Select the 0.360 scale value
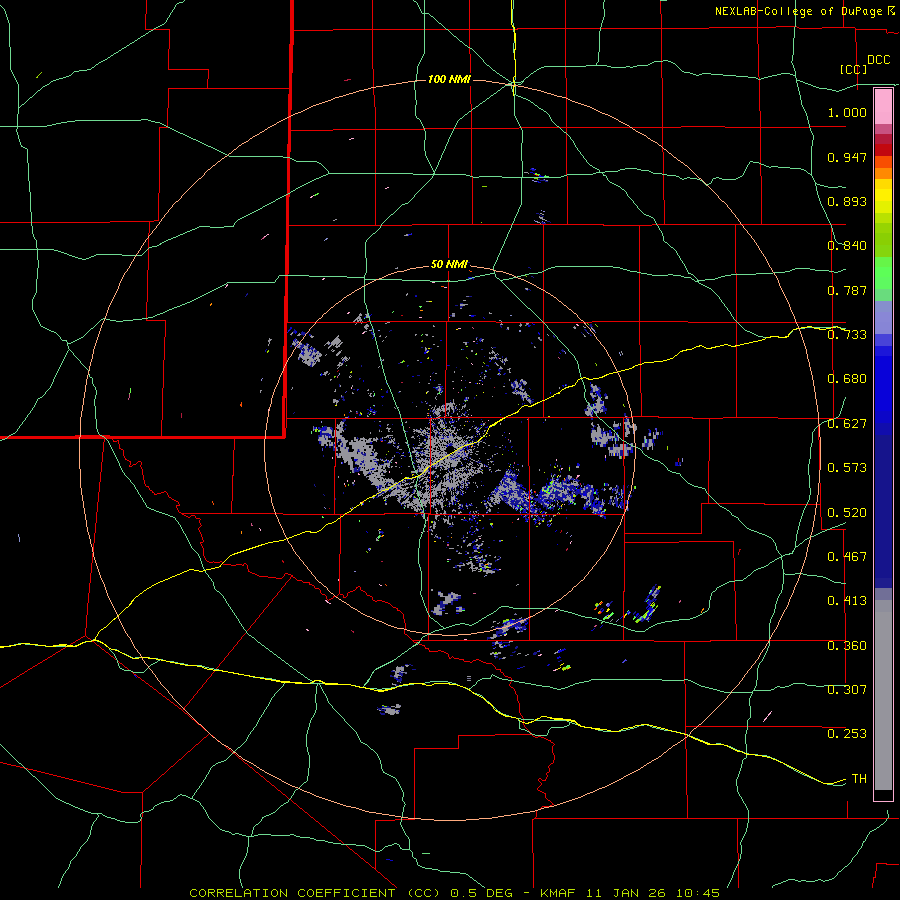This screenshot has width=900, height=900. click(847, 646)
